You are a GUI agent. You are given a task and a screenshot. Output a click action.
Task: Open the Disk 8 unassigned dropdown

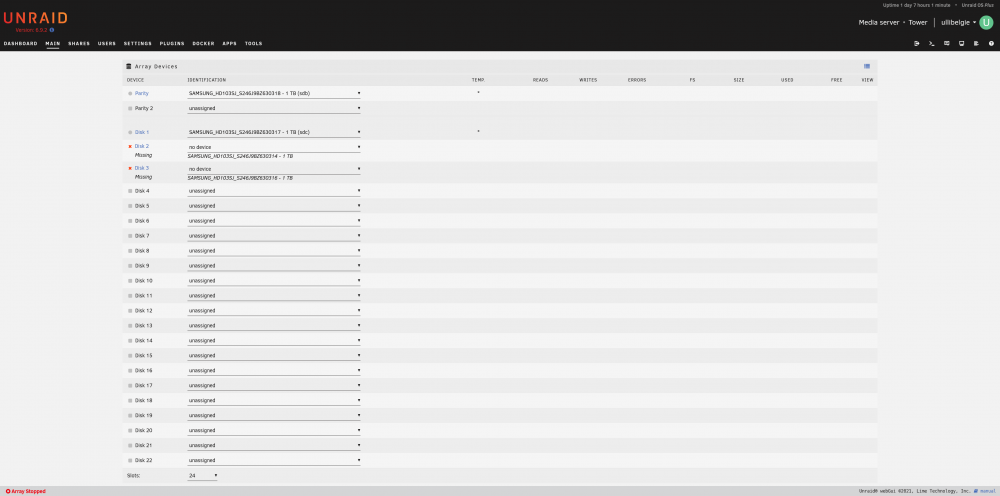coord(274,251)
